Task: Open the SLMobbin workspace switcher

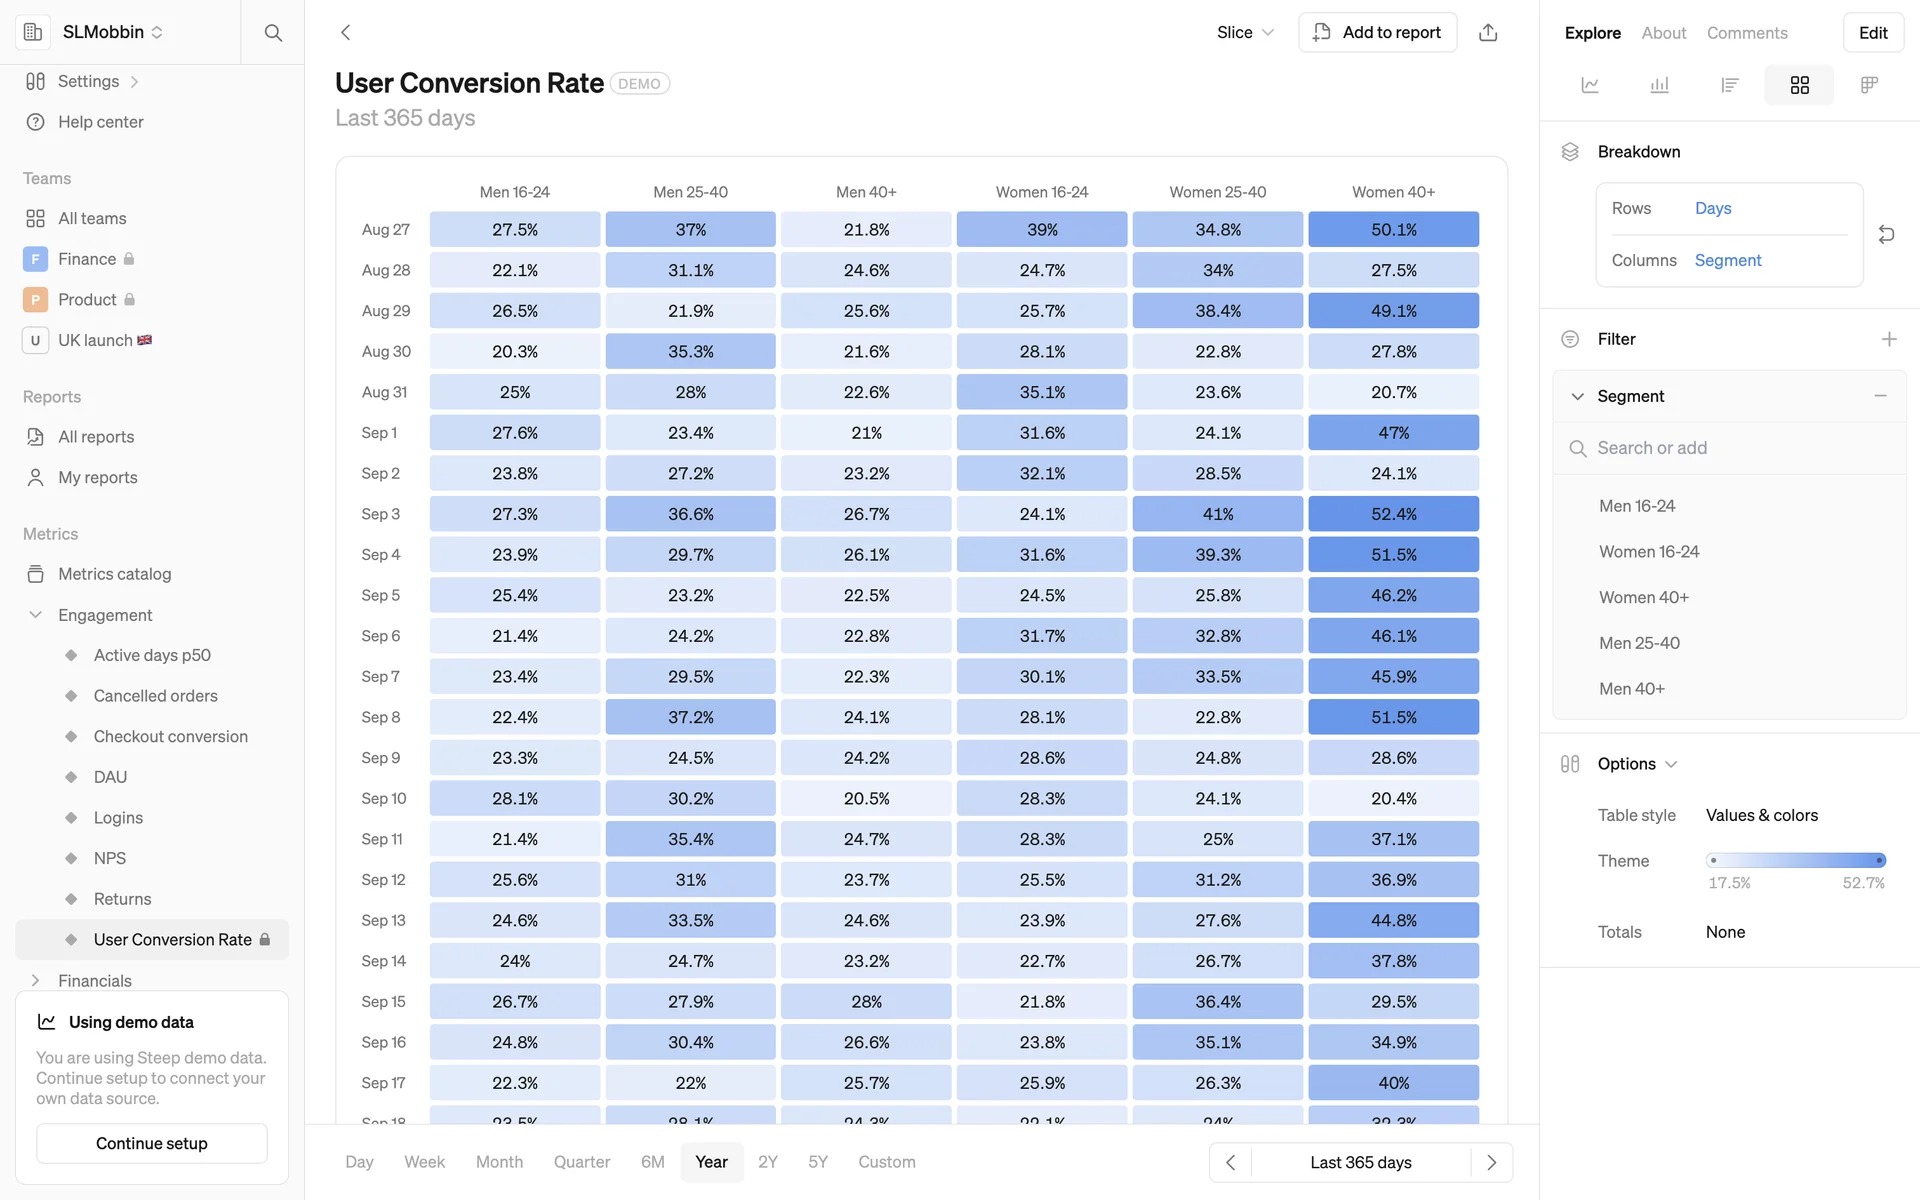Action: coord(112,32)
